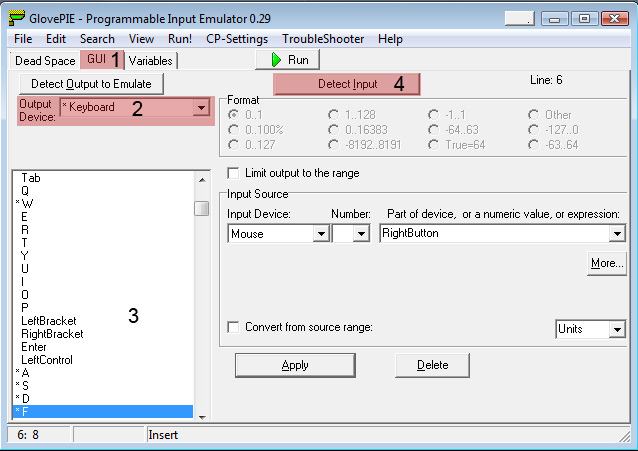Select the -8192..8191 format radio button
The image size is (638, 451).
[x=333, y=144]
